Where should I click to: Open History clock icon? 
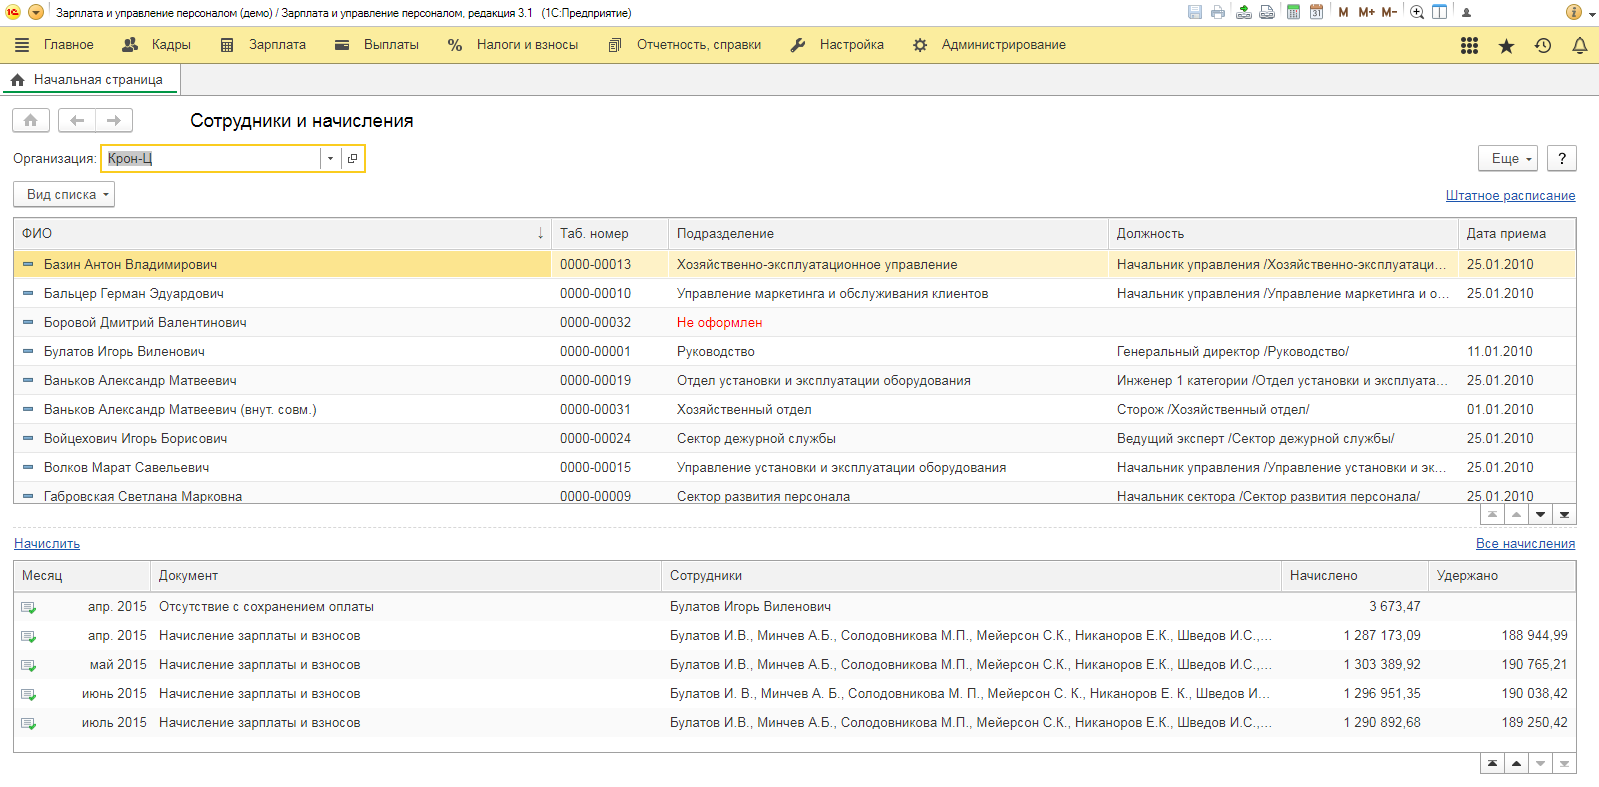[x=1543, y=45]
